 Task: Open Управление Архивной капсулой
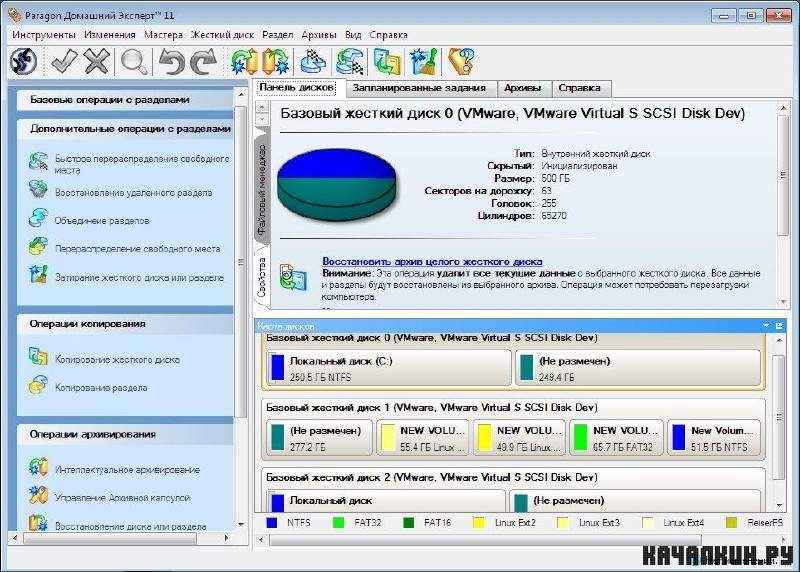[122, 498]
